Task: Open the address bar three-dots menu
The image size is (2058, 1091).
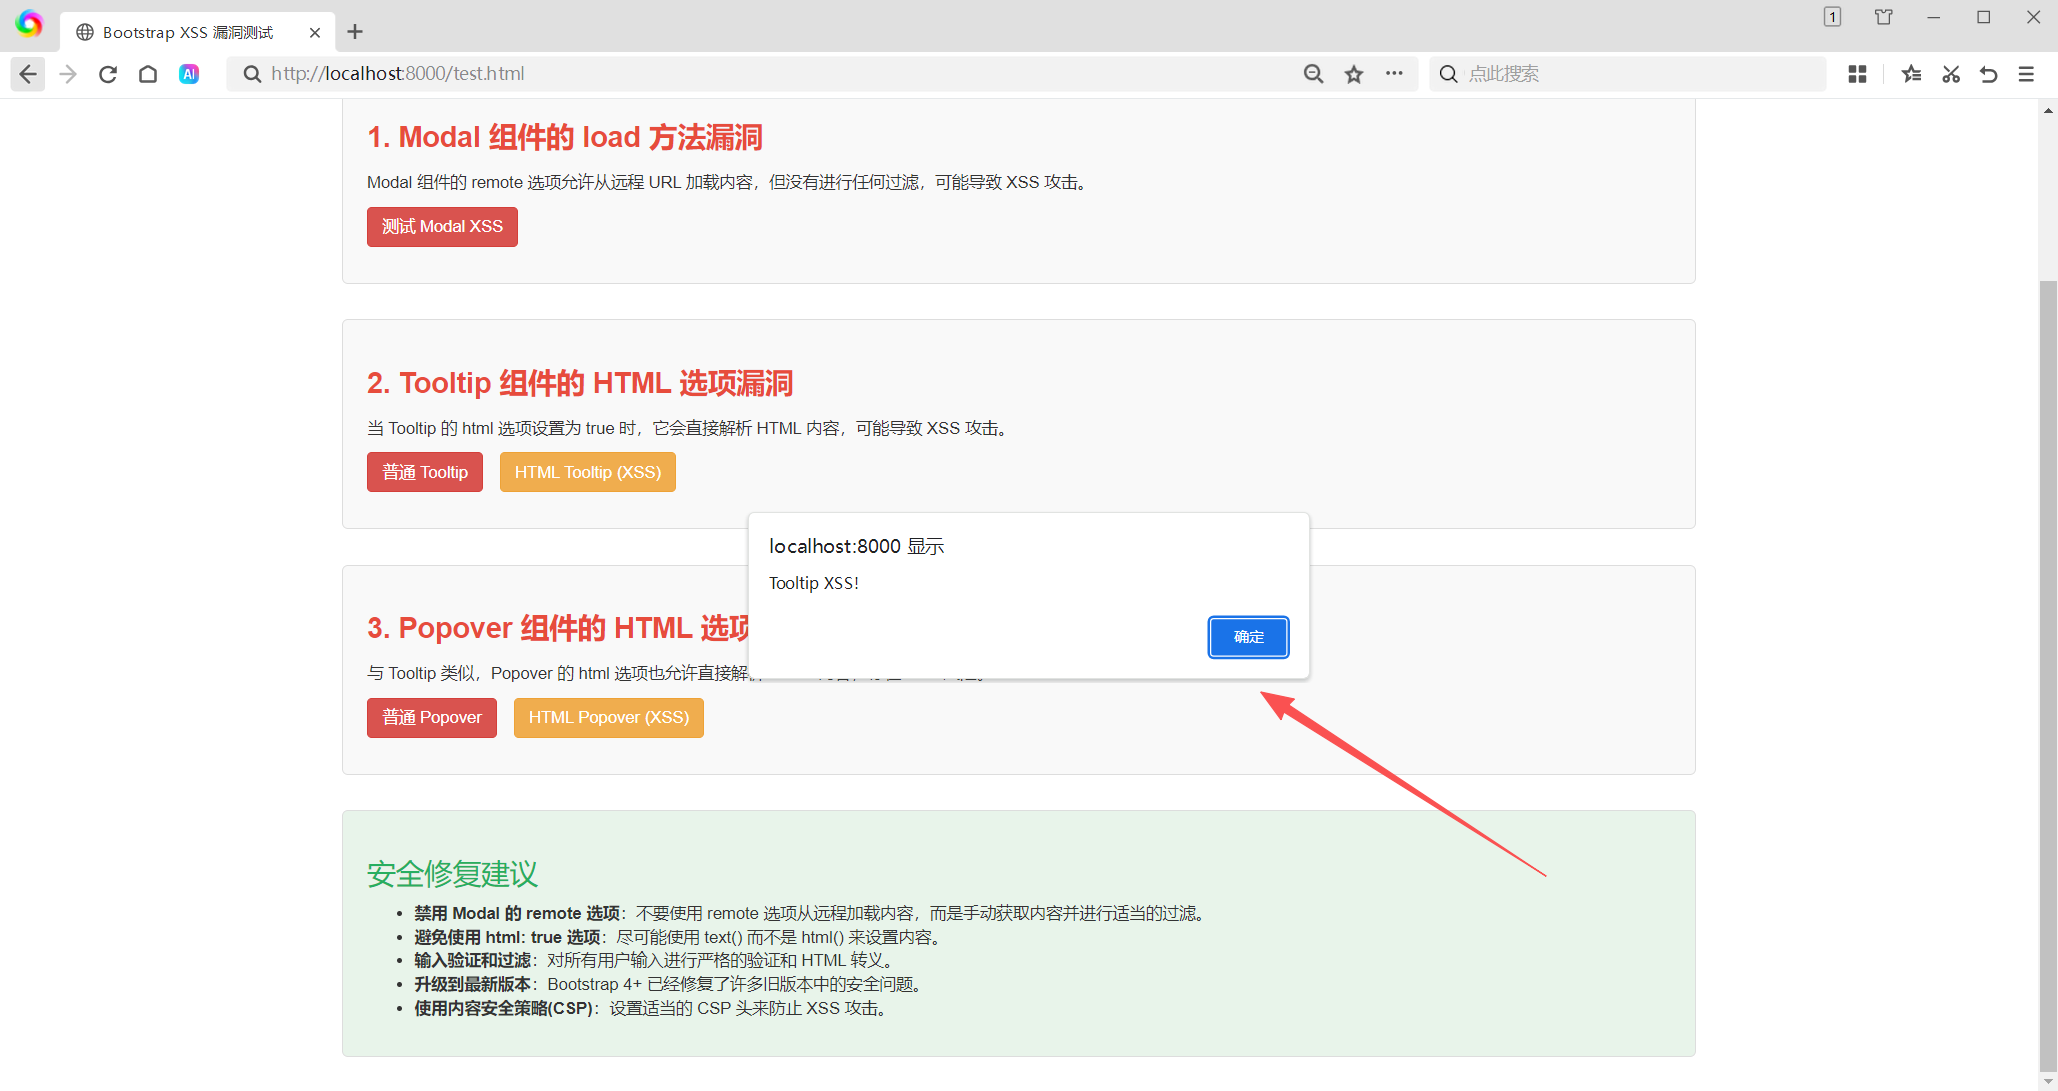Action: coord(1394,74)
